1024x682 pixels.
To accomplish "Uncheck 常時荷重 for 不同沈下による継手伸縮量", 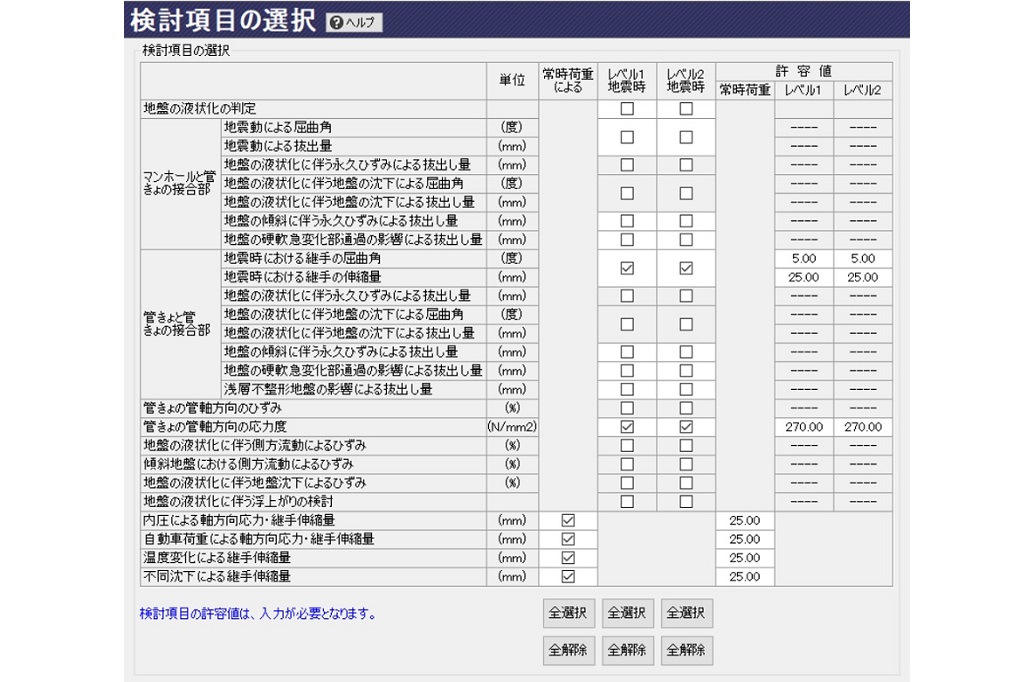I will (568, 577).
